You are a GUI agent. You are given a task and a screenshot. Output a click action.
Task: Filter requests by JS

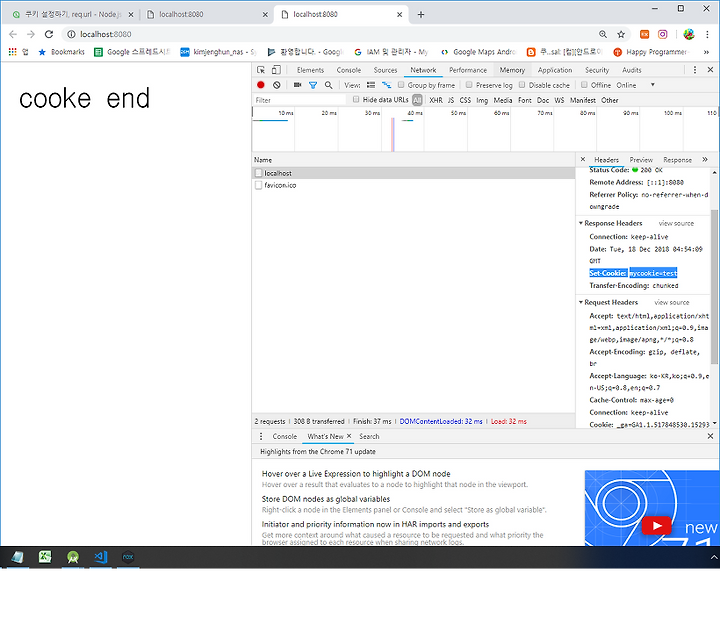pyautogui.click(x=451, y=100)
